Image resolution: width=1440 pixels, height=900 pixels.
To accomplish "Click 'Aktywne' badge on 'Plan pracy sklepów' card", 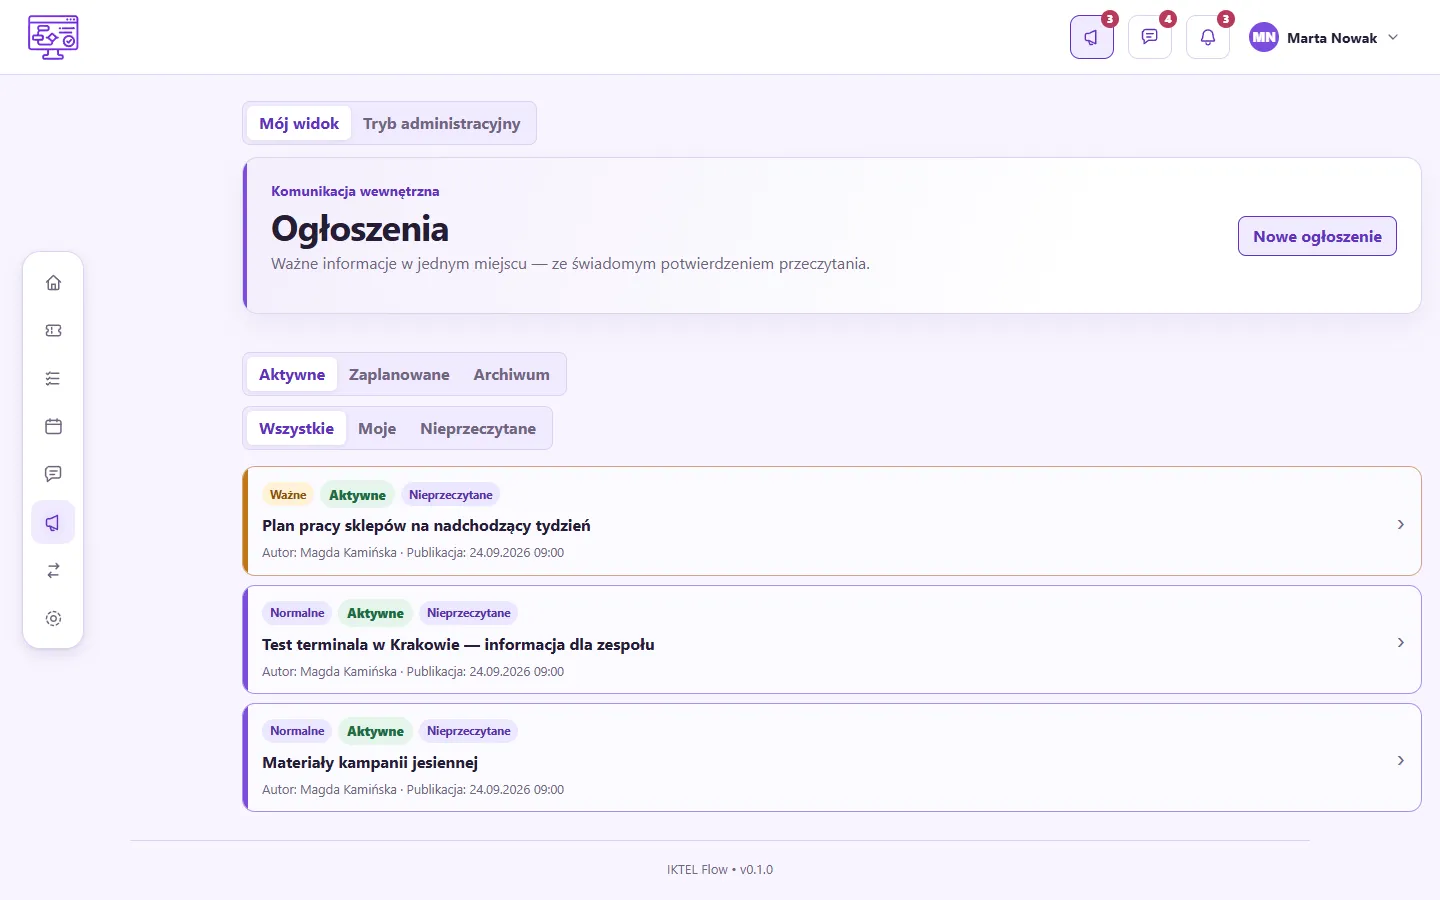I will point(357,495).
